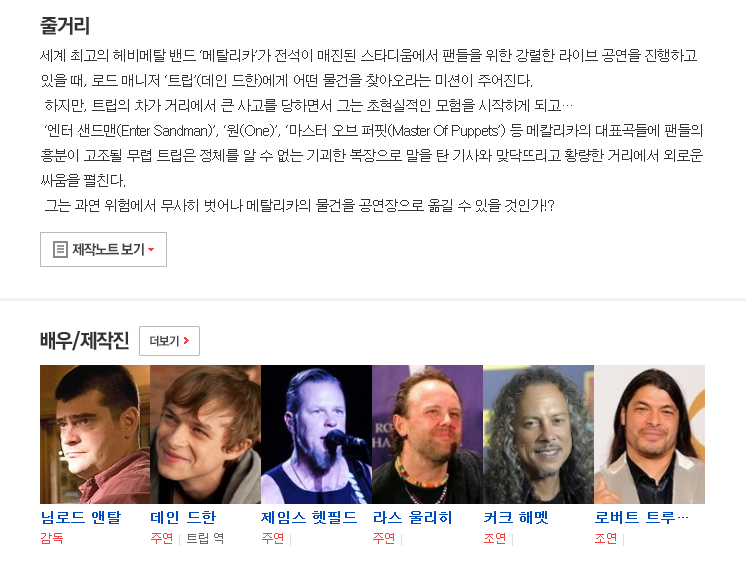The image size is (746, 566).
Task: Click the red chevron arrow in 더보기
Action: [x=186, y=341]
